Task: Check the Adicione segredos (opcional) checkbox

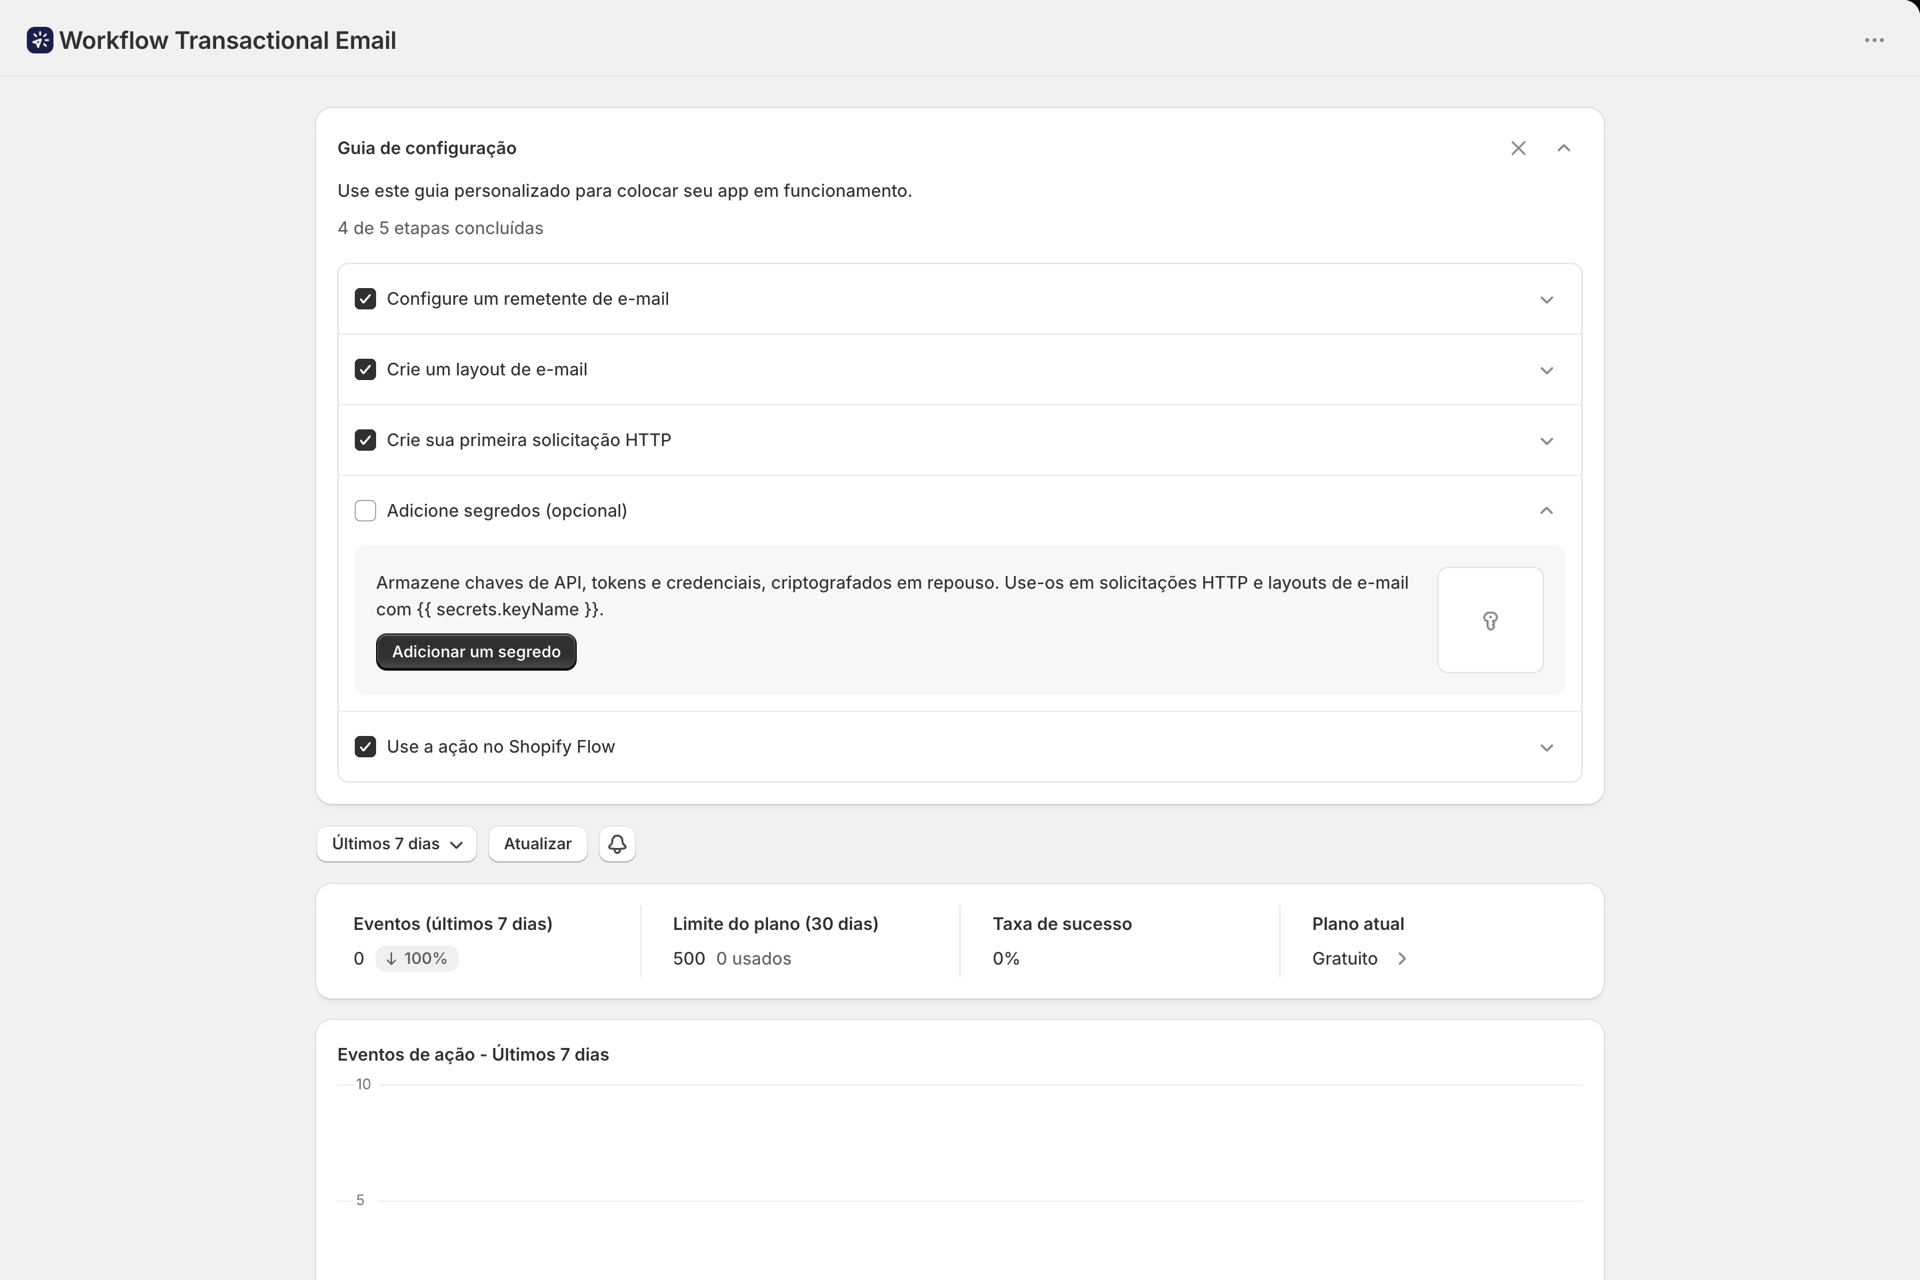Action: [x=365, y=511]
